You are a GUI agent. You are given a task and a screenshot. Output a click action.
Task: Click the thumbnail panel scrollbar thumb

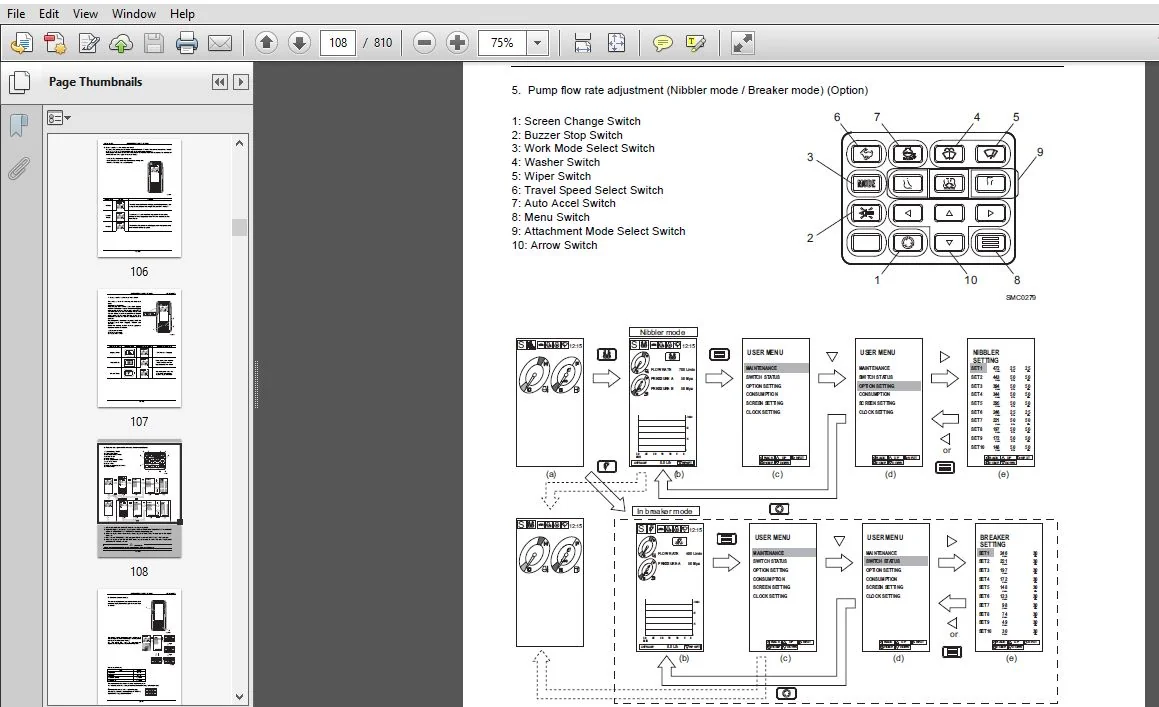click(x=239, y=227)
